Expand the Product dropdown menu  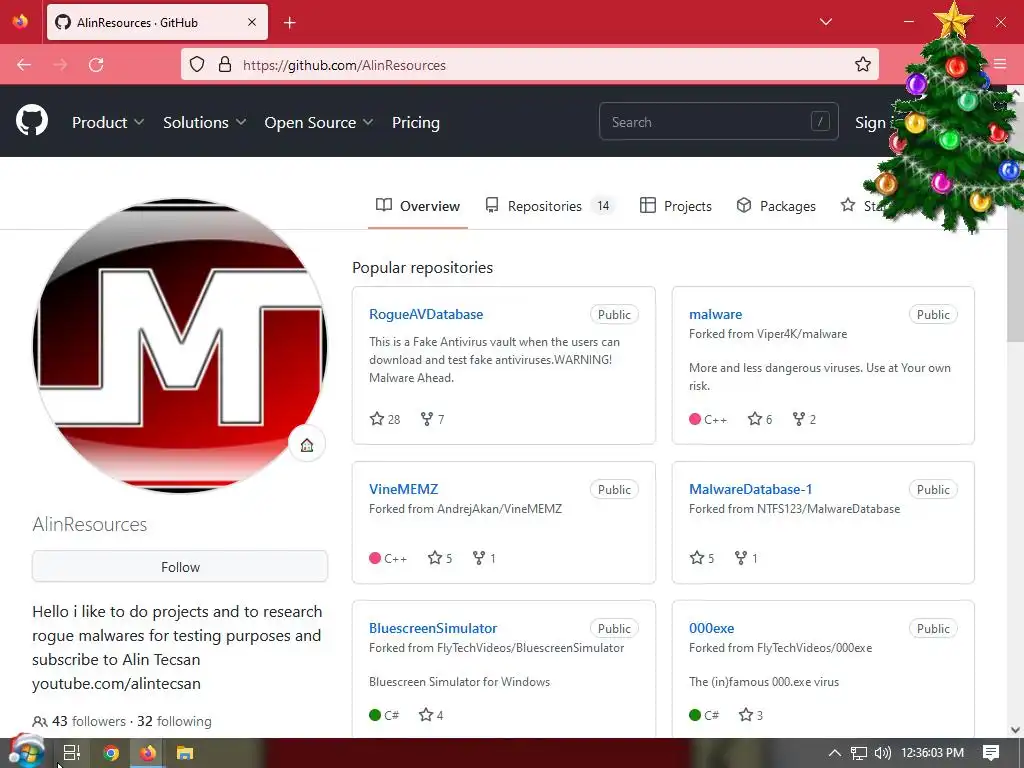coord(108,122)
